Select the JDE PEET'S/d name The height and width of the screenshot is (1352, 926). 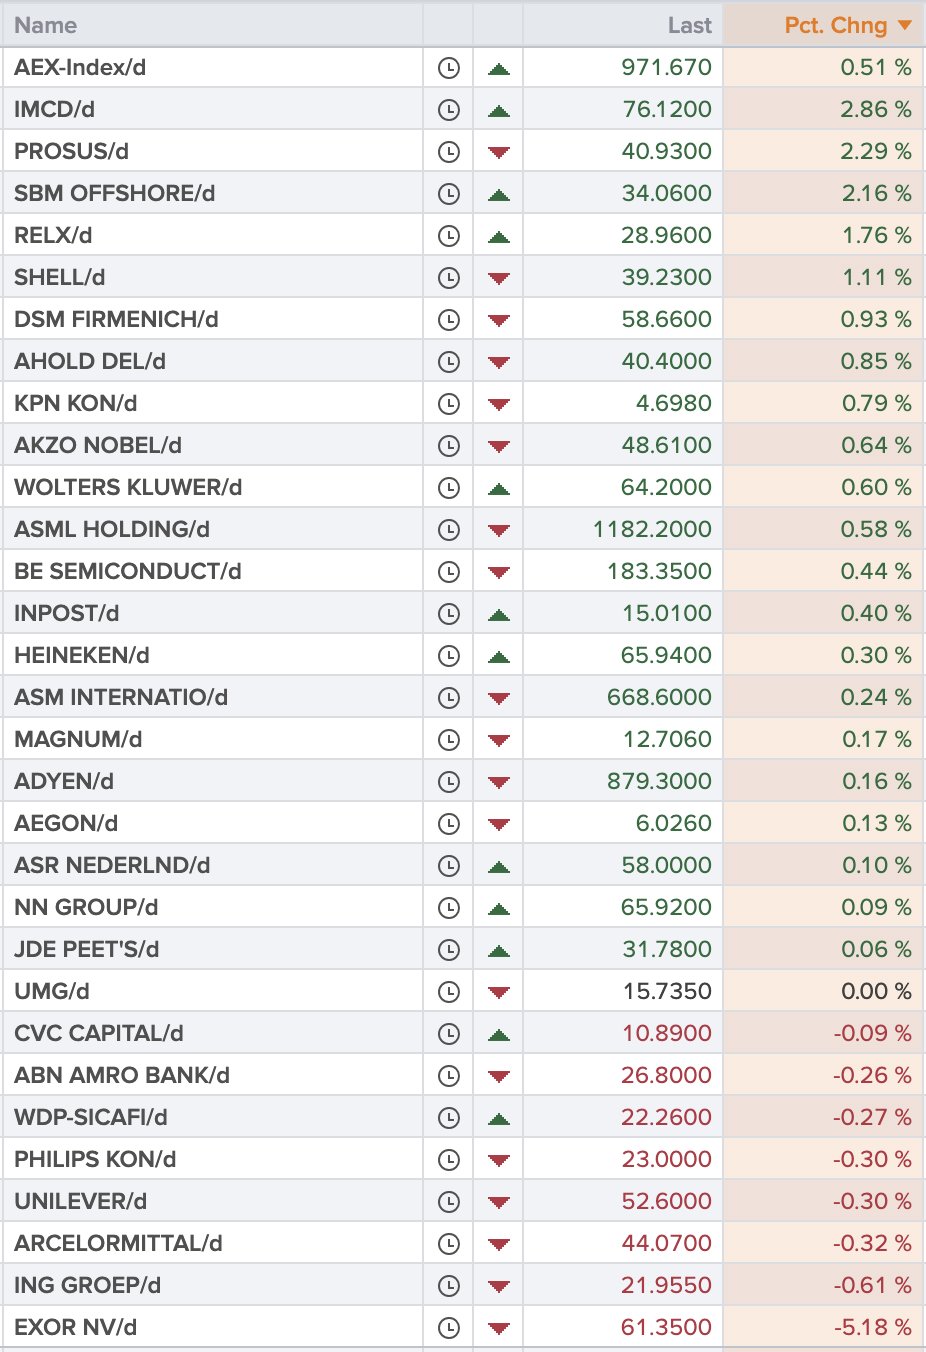point(87,950)
